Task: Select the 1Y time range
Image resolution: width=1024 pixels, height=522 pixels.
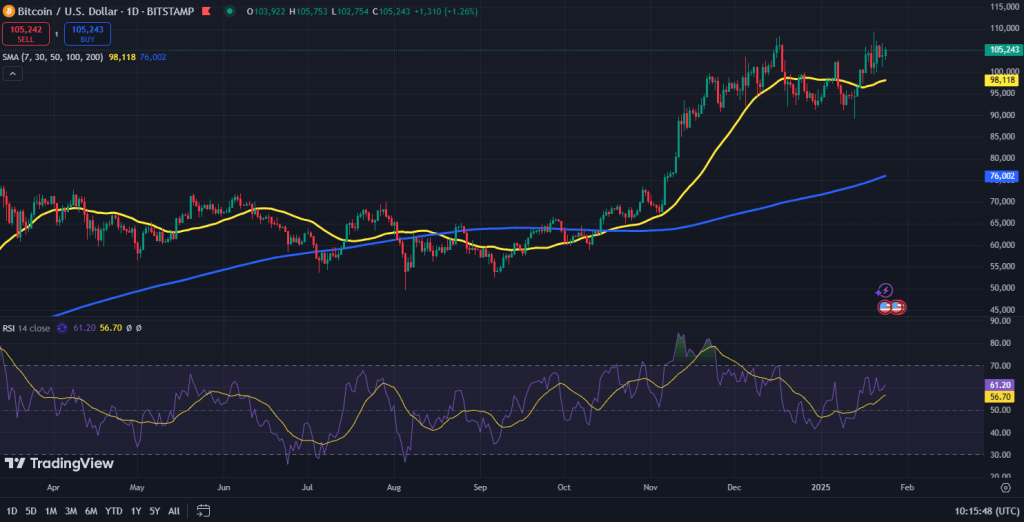Action: pyautogui.click(x=136, y=511)
